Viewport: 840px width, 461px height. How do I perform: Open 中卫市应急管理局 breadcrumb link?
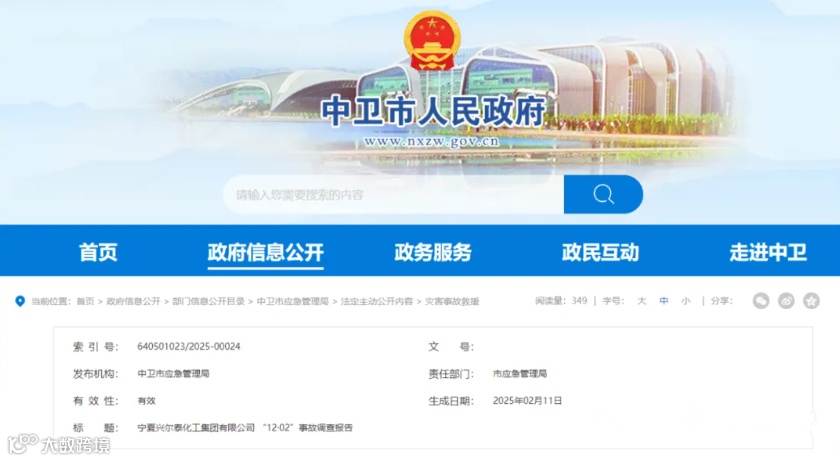click(x=292, y=301)
